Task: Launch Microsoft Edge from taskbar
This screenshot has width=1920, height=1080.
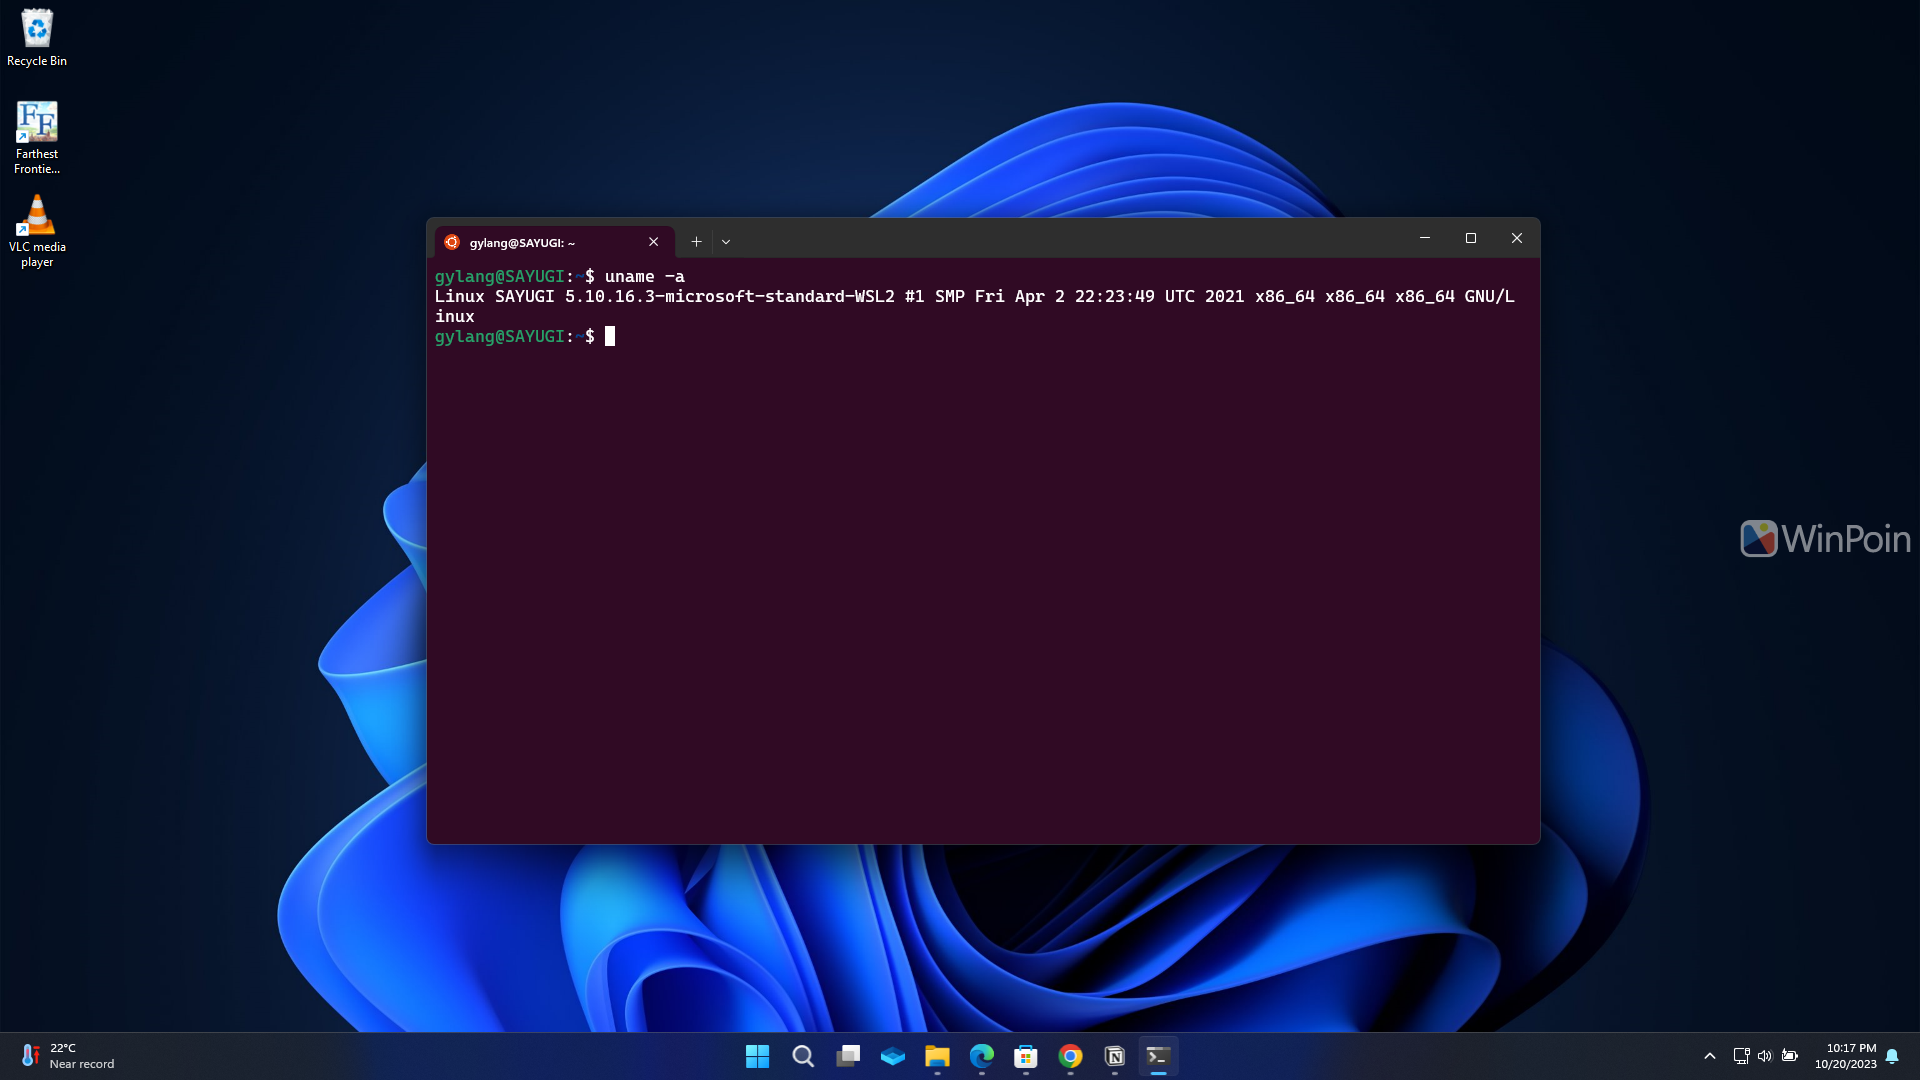Action: coord(982,1056)
